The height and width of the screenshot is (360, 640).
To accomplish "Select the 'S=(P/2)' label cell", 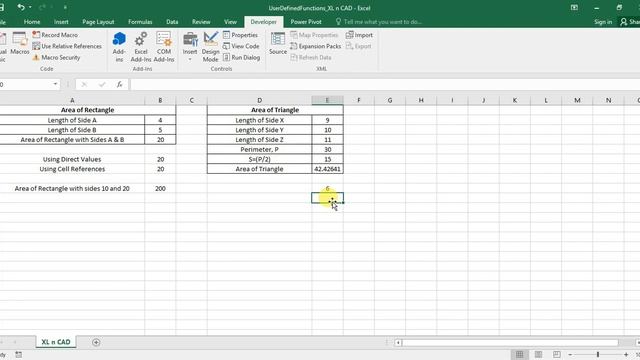I will pyautogui.click(x=260, y=159).
